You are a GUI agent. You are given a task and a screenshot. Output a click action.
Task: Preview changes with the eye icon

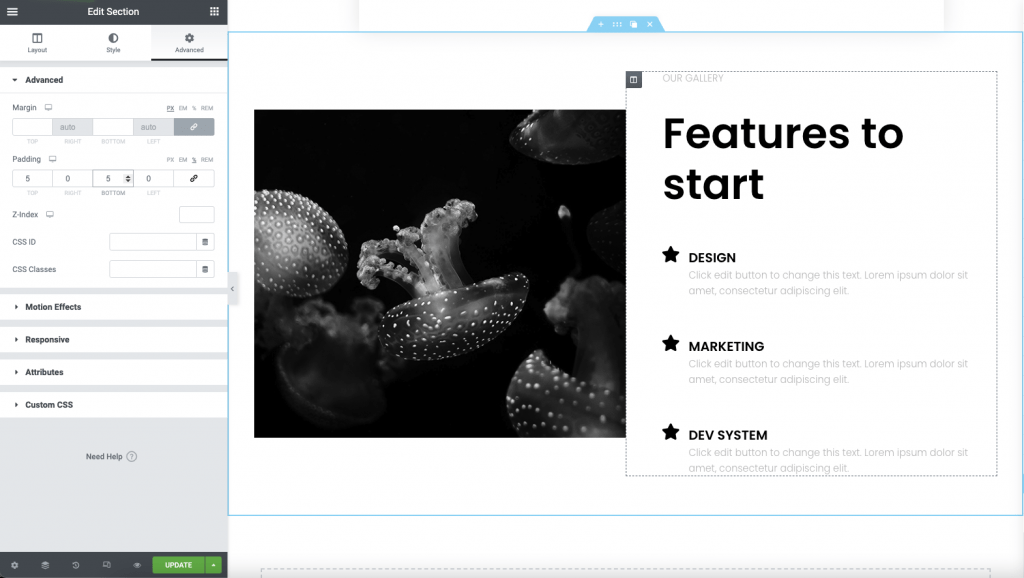point(137,565)
